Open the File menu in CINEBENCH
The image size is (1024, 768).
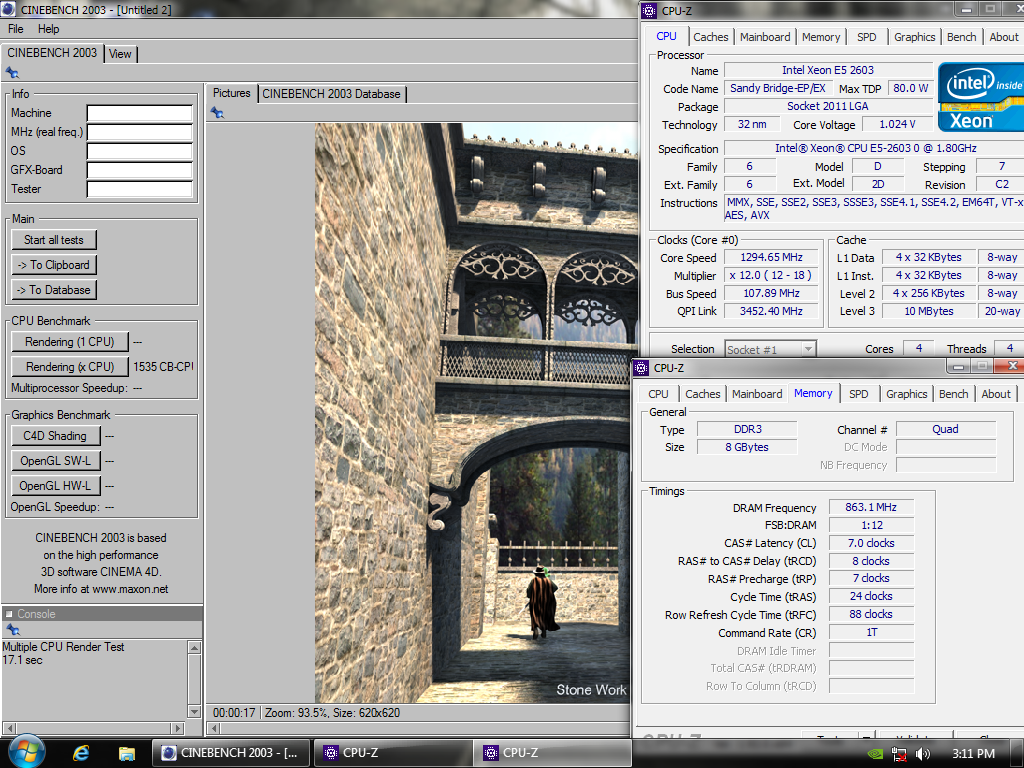click(16, 29)
